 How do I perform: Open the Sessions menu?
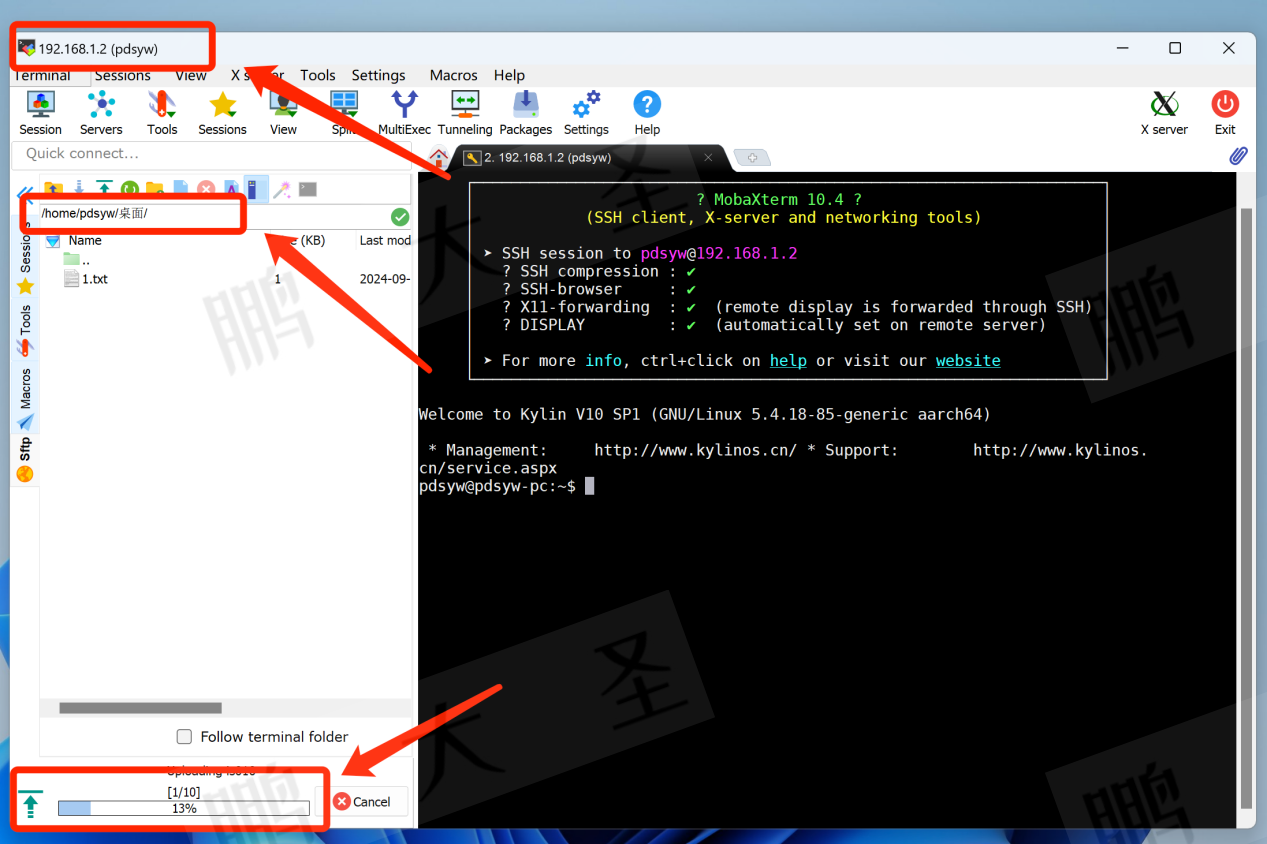[x=122, y=75]
